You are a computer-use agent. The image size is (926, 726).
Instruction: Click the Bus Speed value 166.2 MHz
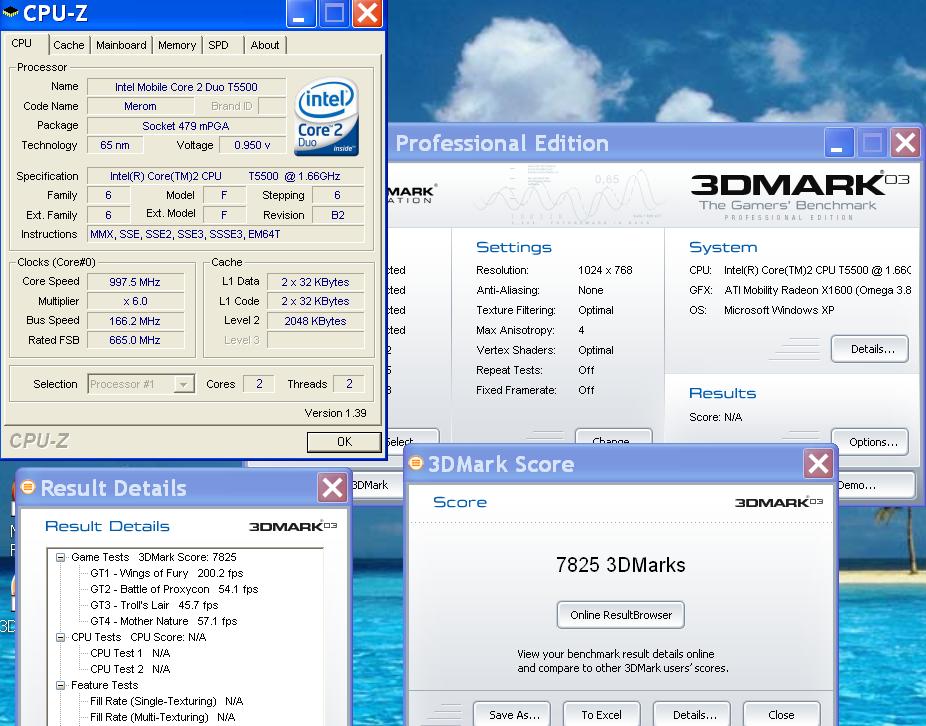tap(135, 321)
